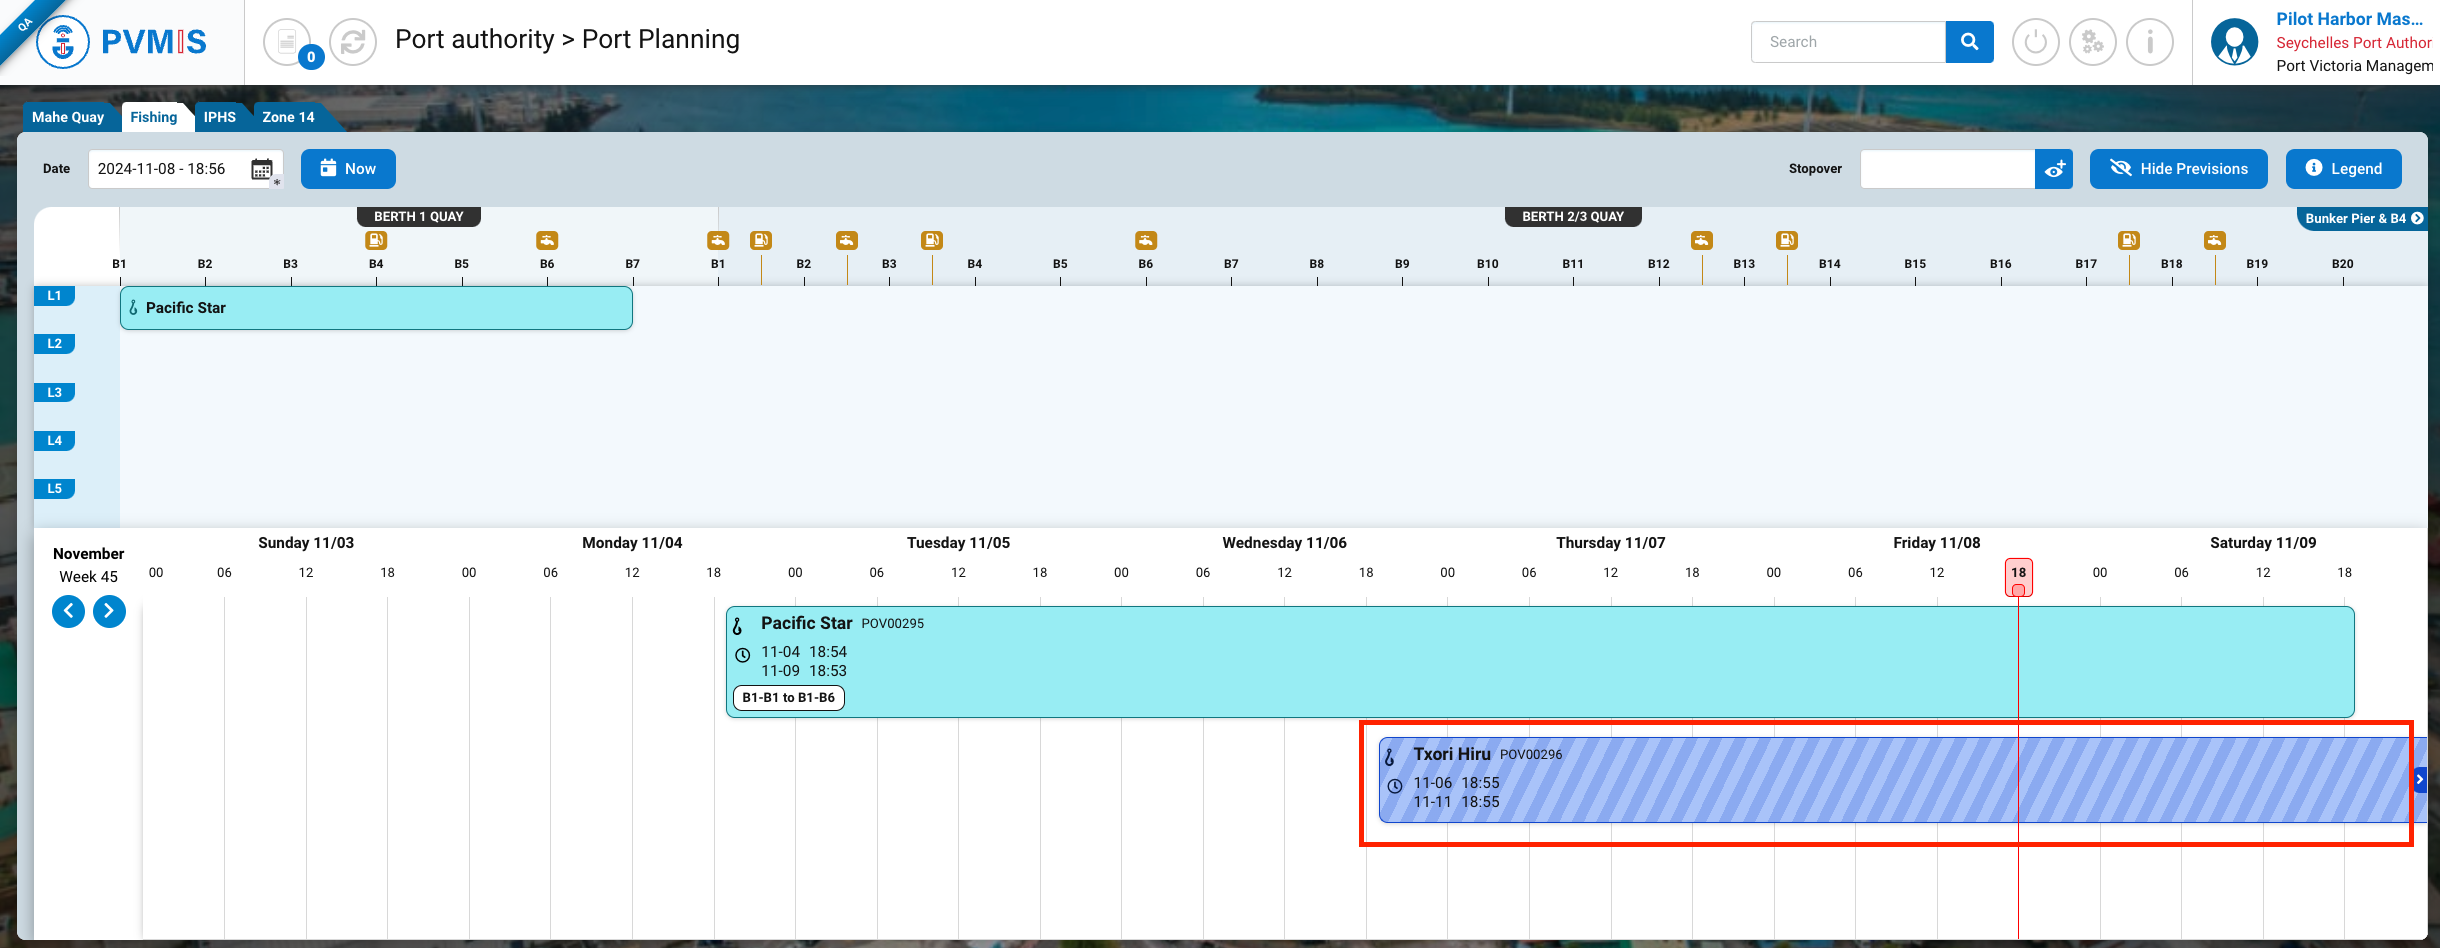Image resolution: width=2440 pixels, height=948 pixels.
Task: Go to next week arrow
Action: coord(109,611)
